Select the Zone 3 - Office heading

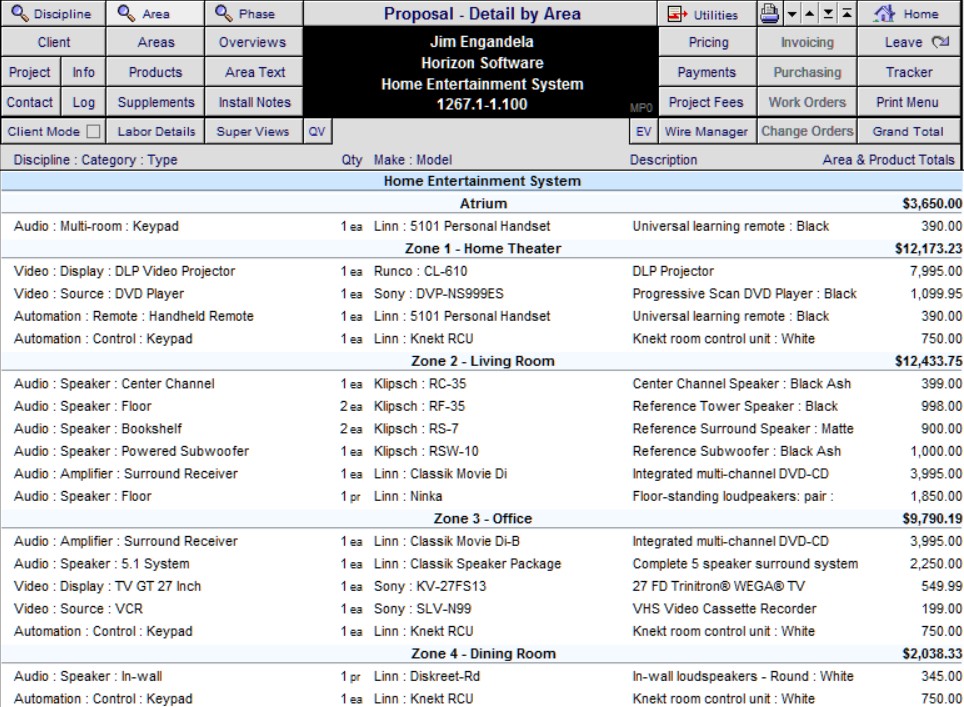[483, 518]
